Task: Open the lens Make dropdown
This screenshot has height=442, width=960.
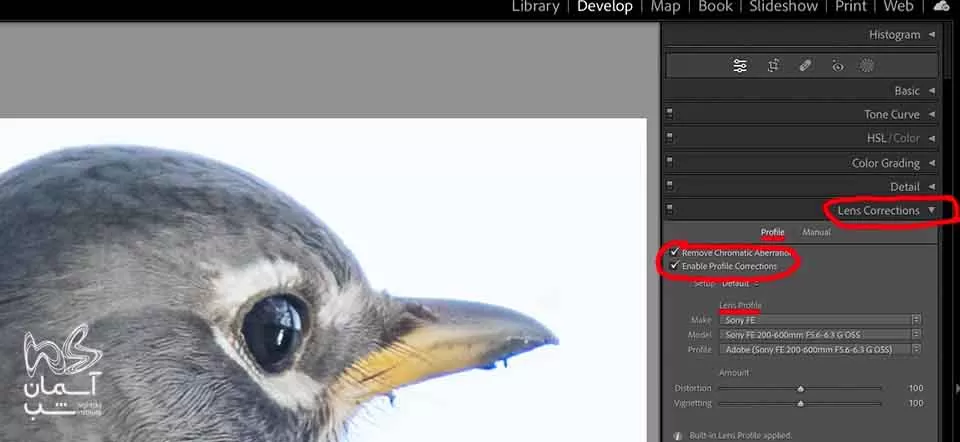Action: coord(821,320)
